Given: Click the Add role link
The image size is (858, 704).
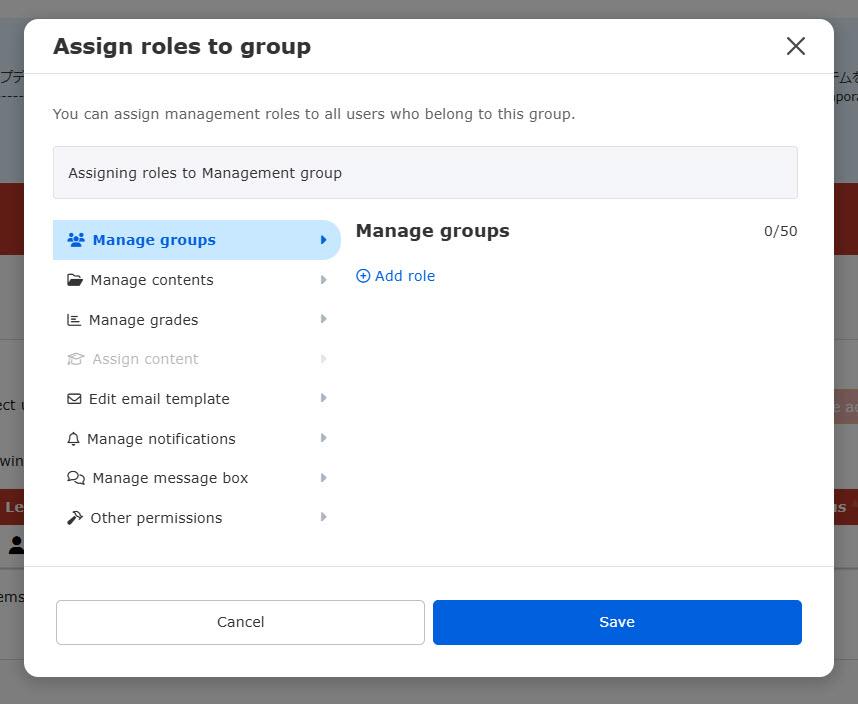Looking at the screenshot, I should coord(404,276).
